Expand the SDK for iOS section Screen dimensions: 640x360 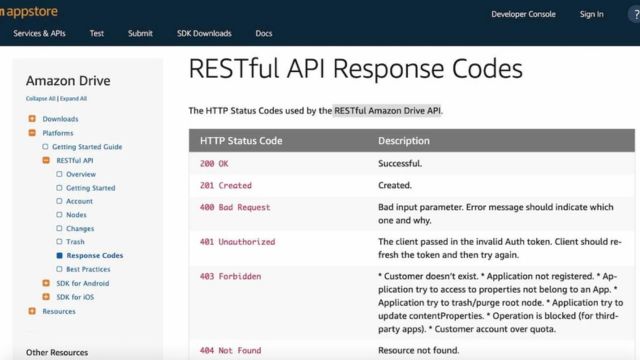pyautogui.click(x=46, y=297)
